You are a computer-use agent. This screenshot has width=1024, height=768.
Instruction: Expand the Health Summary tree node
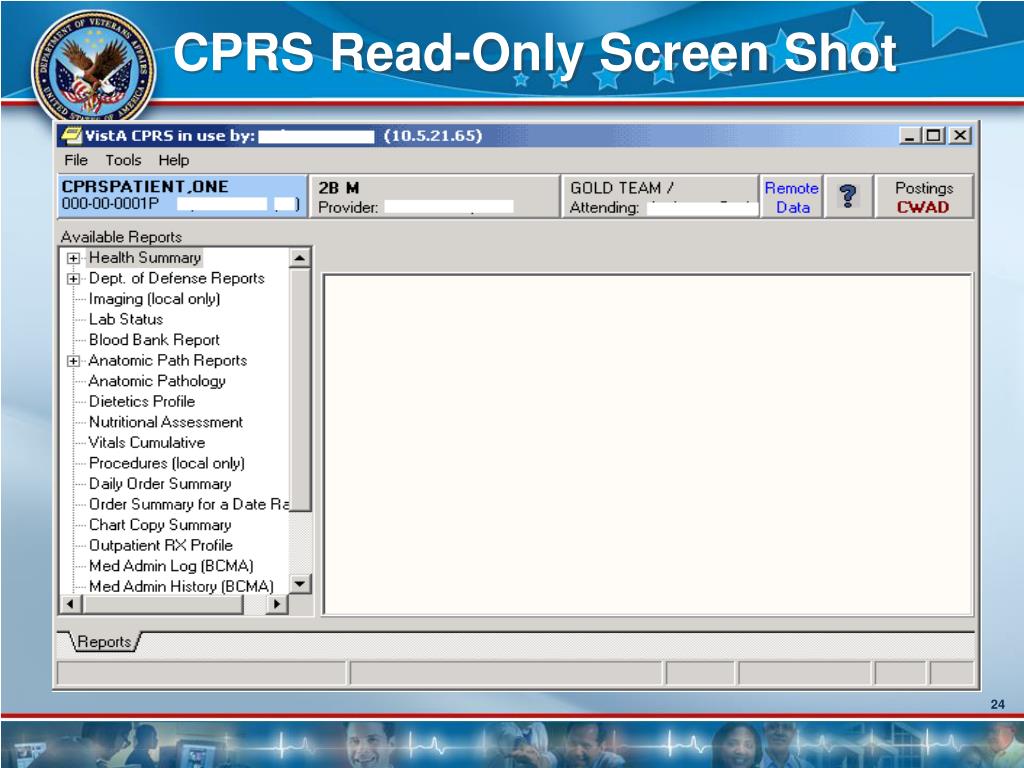pyautogui.click(x=73, y=258)
